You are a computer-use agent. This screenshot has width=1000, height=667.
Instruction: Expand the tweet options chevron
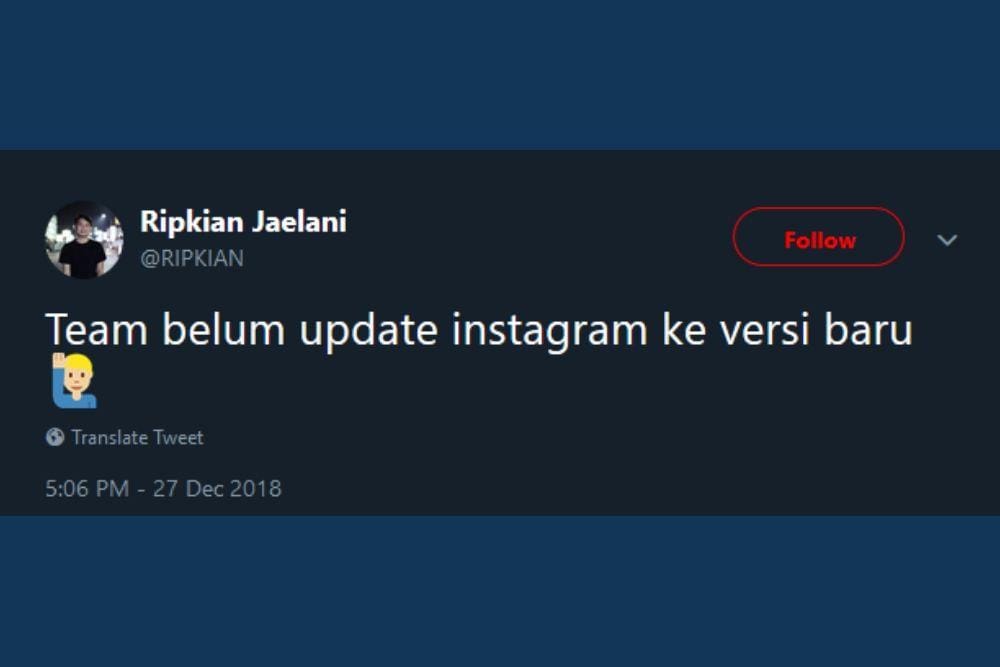pyautogui.click(x=947, y=240)
